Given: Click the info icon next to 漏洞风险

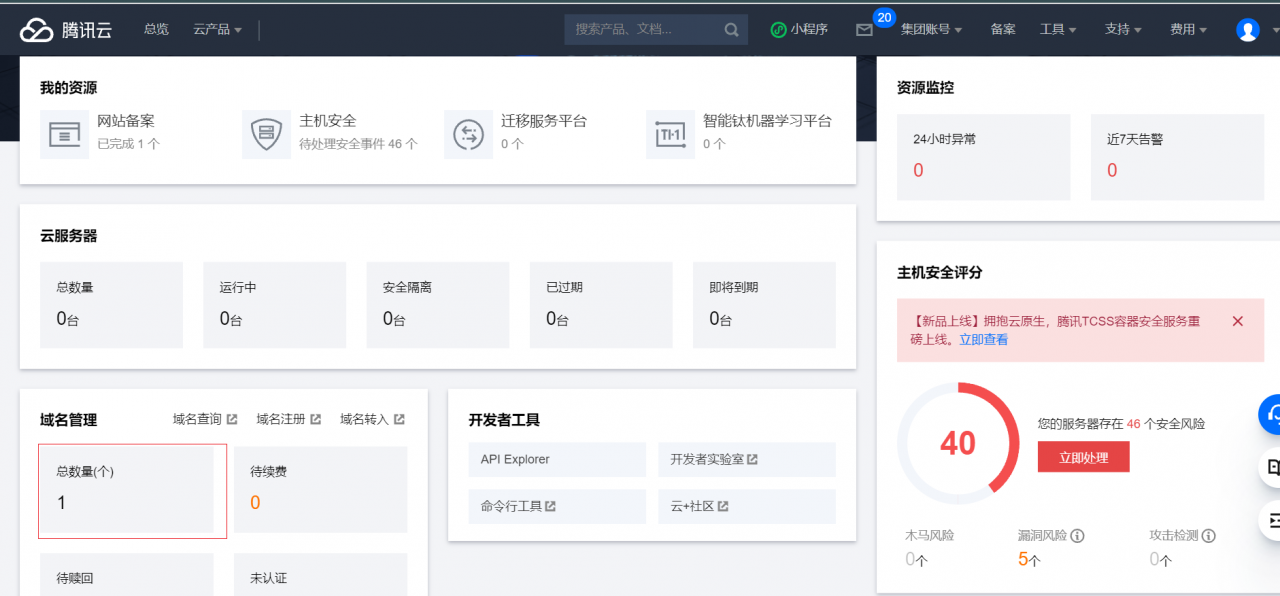Looking at the screenshot, I should [1078, 536].
